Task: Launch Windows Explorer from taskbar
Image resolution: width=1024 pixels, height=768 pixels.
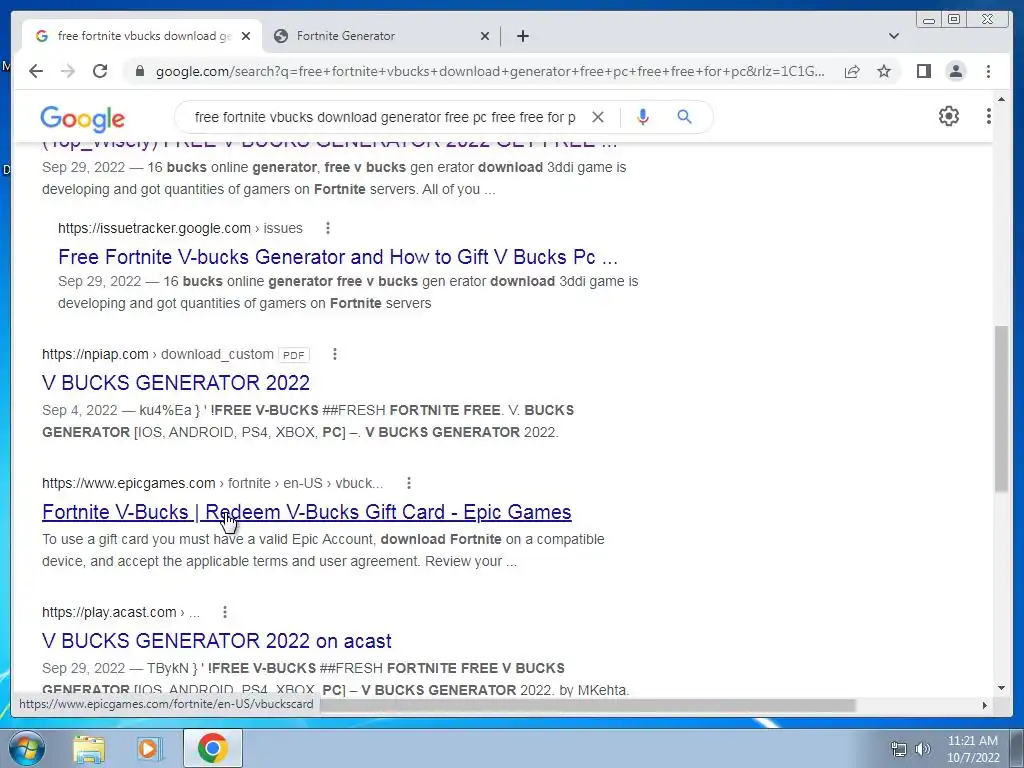Action: tap(89, 748)
